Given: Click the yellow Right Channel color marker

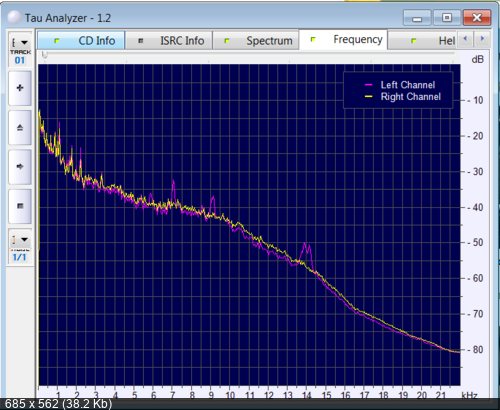Looking at the screenshot, I should [x=368, y=97].
